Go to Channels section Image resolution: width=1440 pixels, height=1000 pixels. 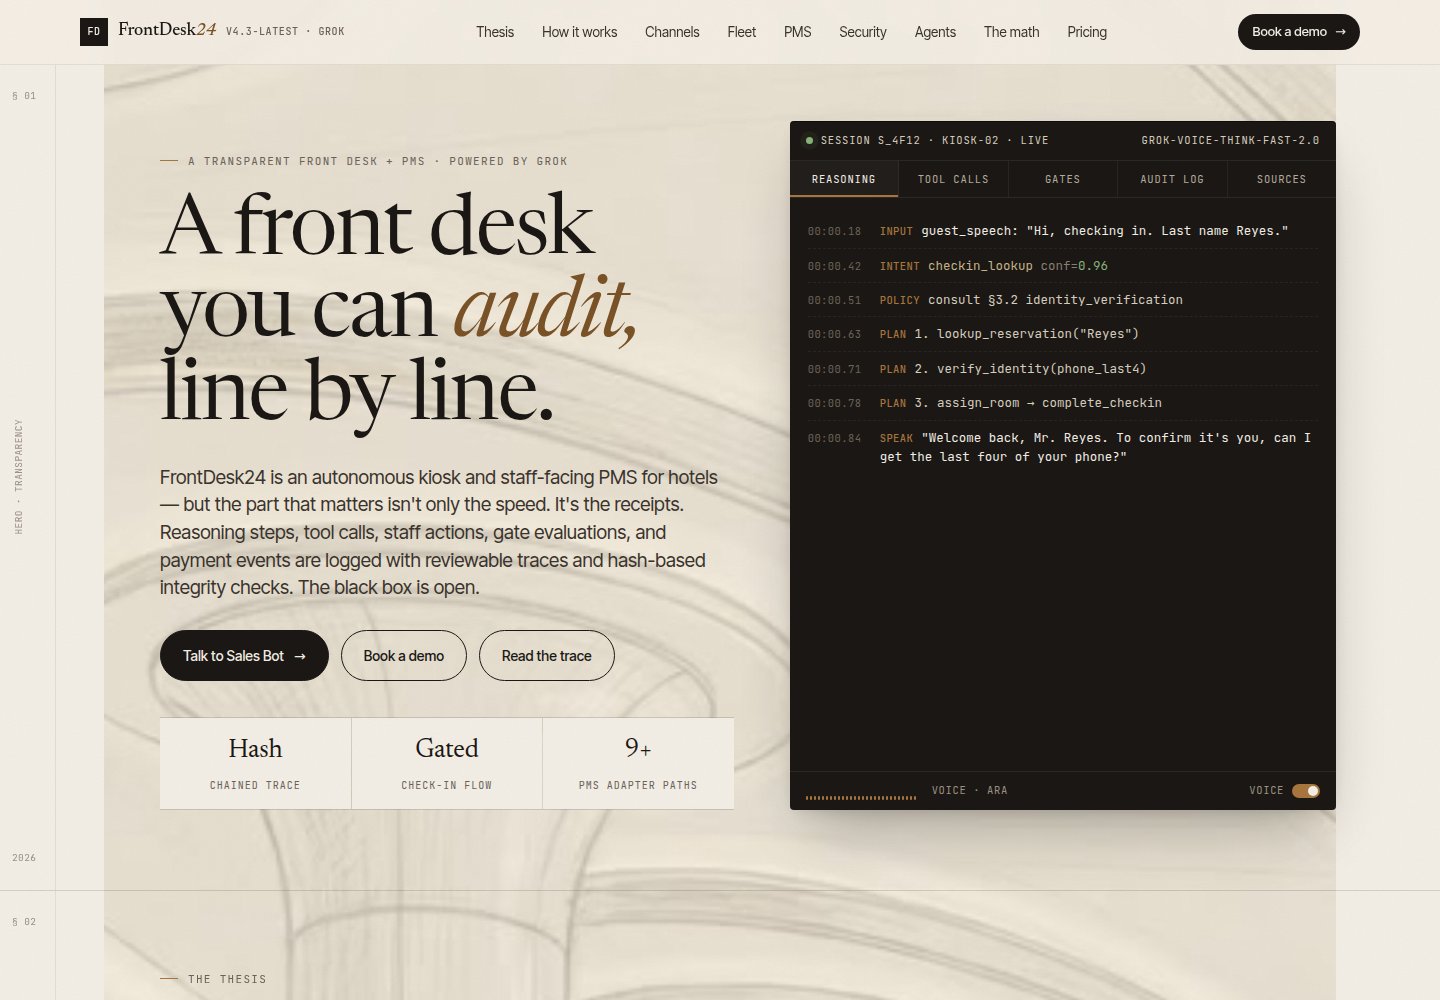(x=672, y=32)
